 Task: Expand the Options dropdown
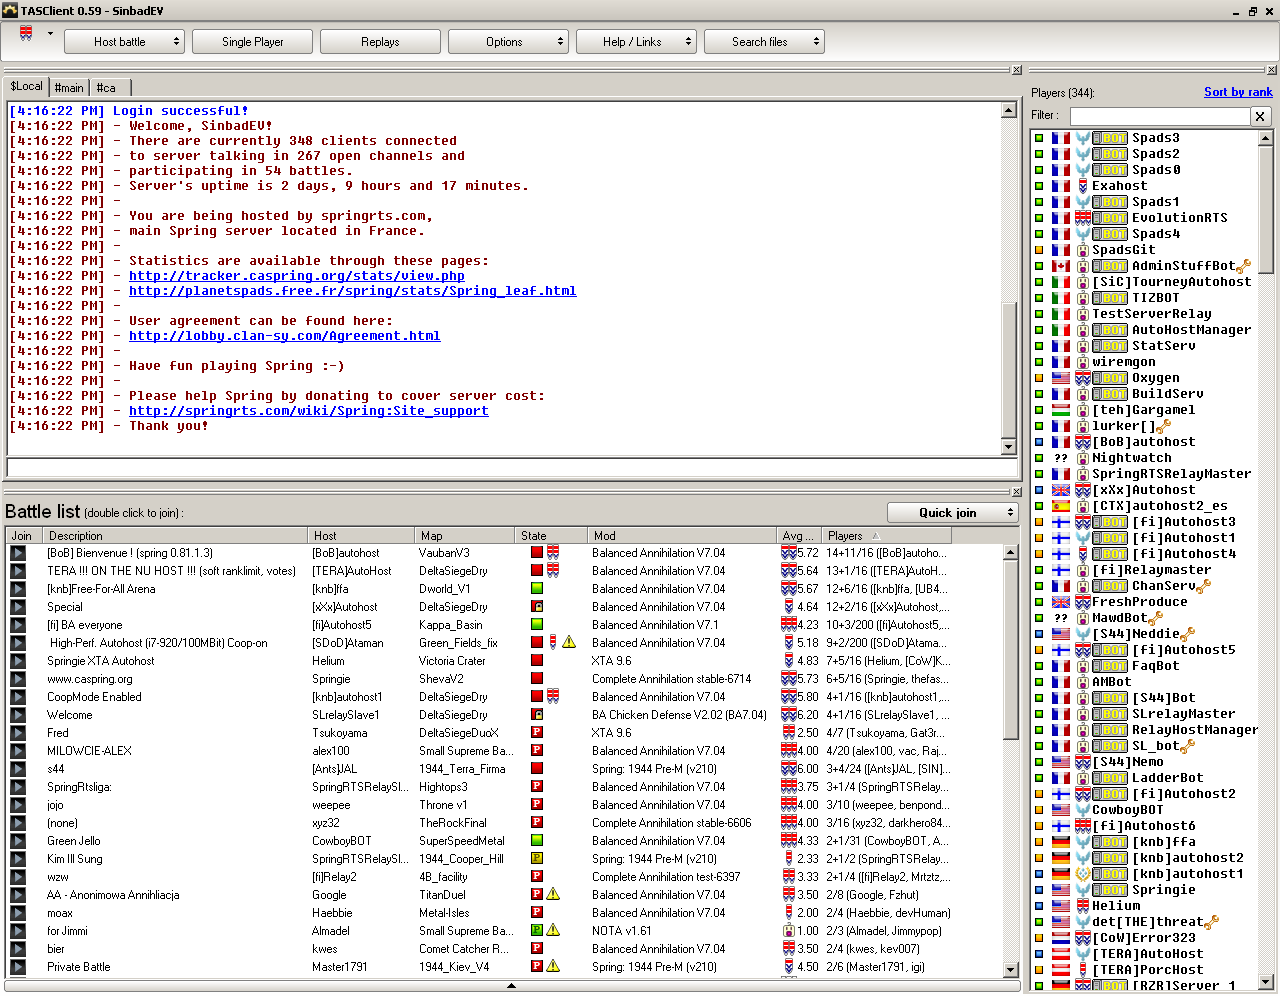coord(508,42)
